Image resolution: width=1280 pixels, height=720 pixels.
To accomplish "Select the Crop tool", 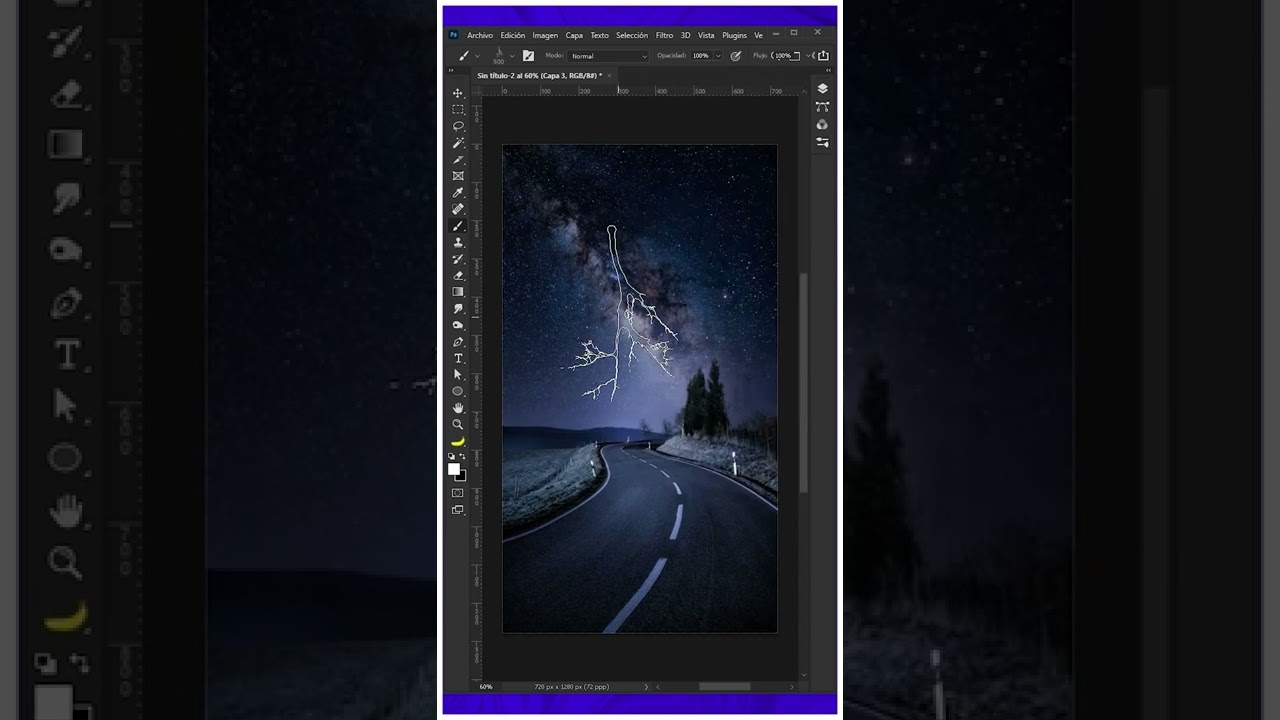I will coord(458,160).
